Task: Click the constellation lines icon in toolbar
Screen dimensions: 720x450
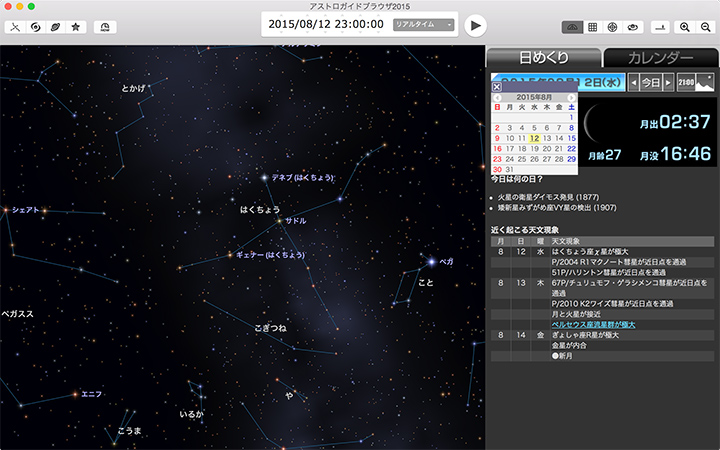Action: [15, 26]
